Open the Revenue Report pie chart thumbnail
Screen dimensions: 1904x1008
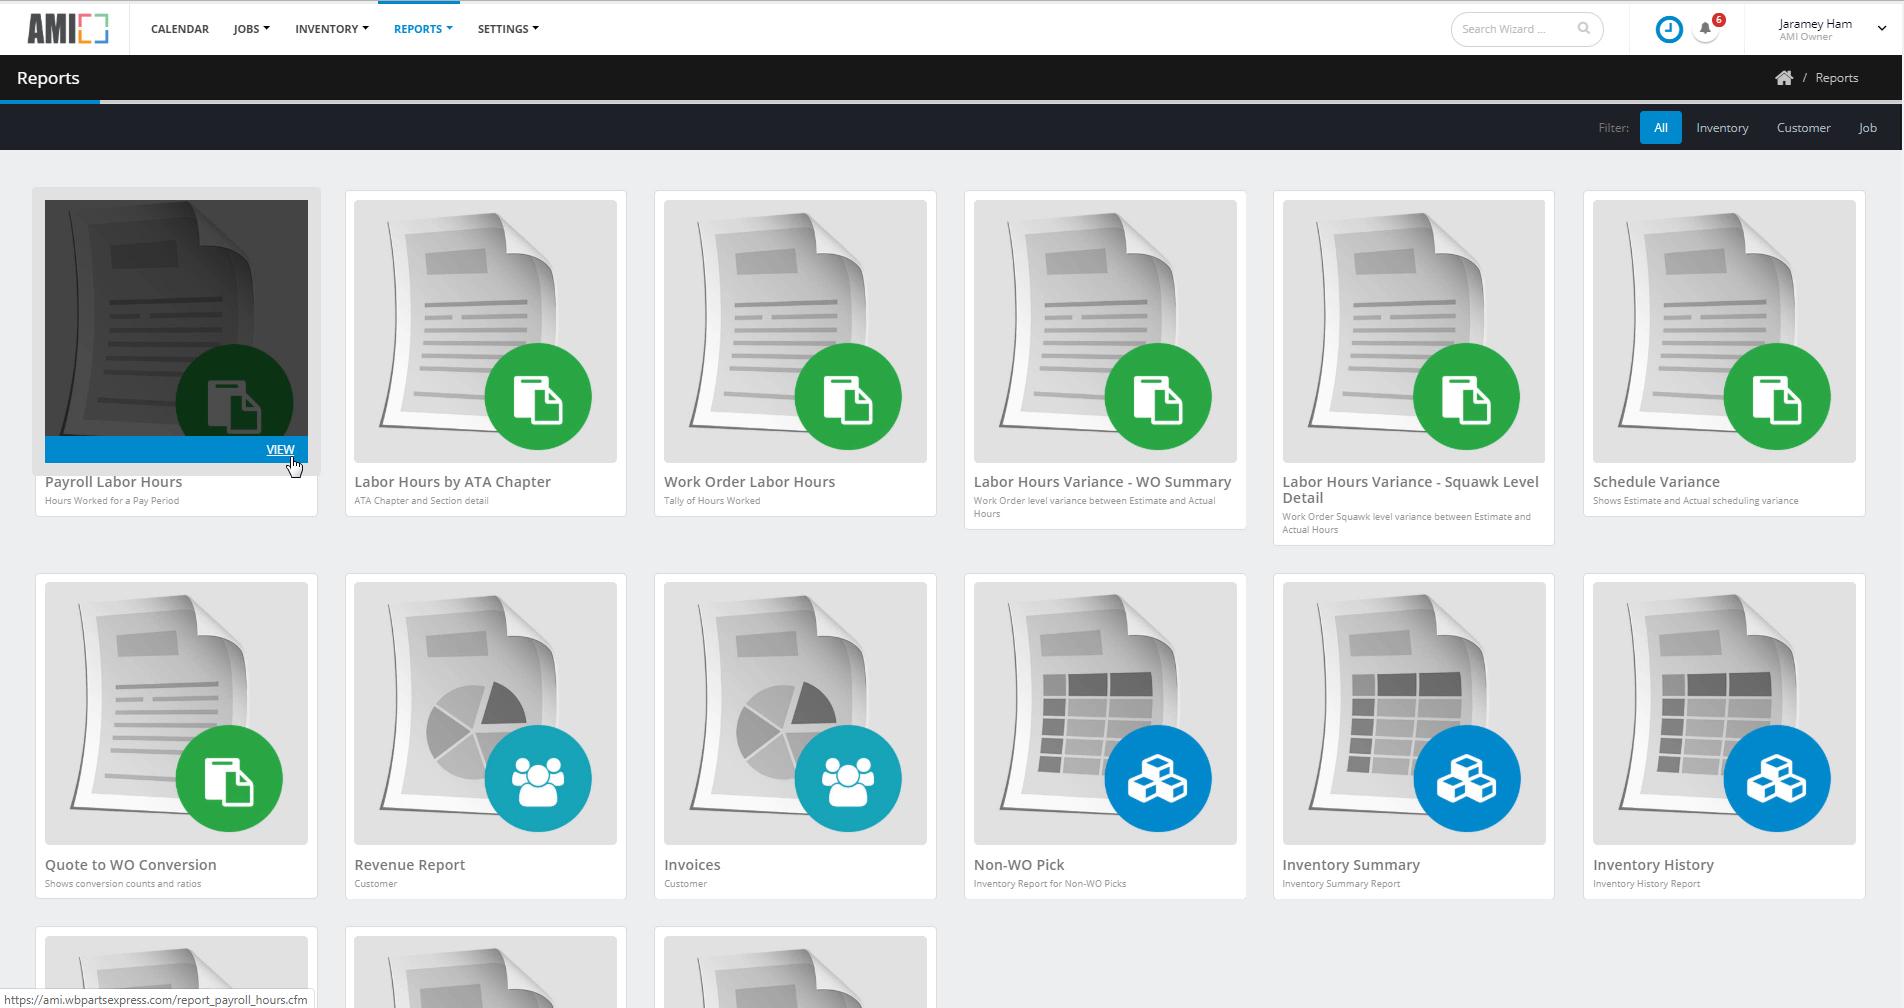[485, 713]
